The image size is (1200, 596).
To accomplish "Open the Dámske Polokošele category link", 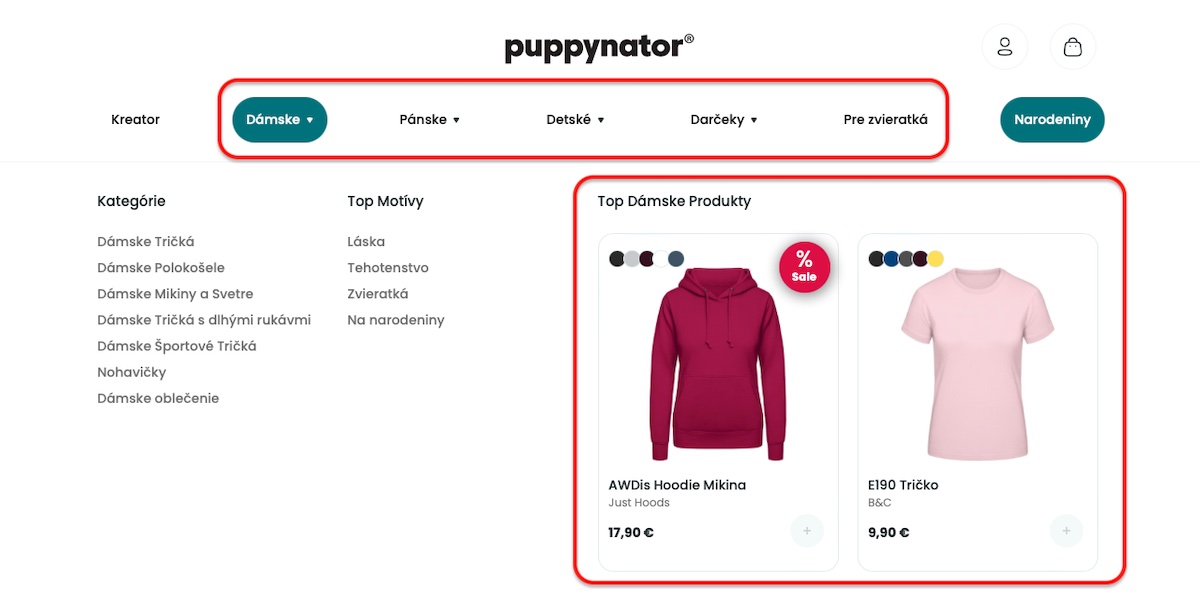I will [x=161, y=268].
